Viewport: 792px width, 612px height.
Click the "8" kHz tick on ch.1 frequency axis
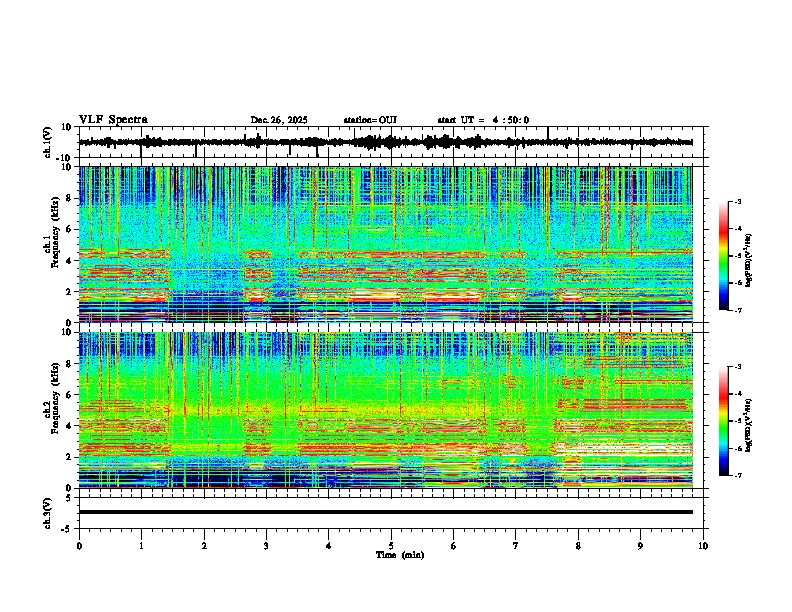69,198
